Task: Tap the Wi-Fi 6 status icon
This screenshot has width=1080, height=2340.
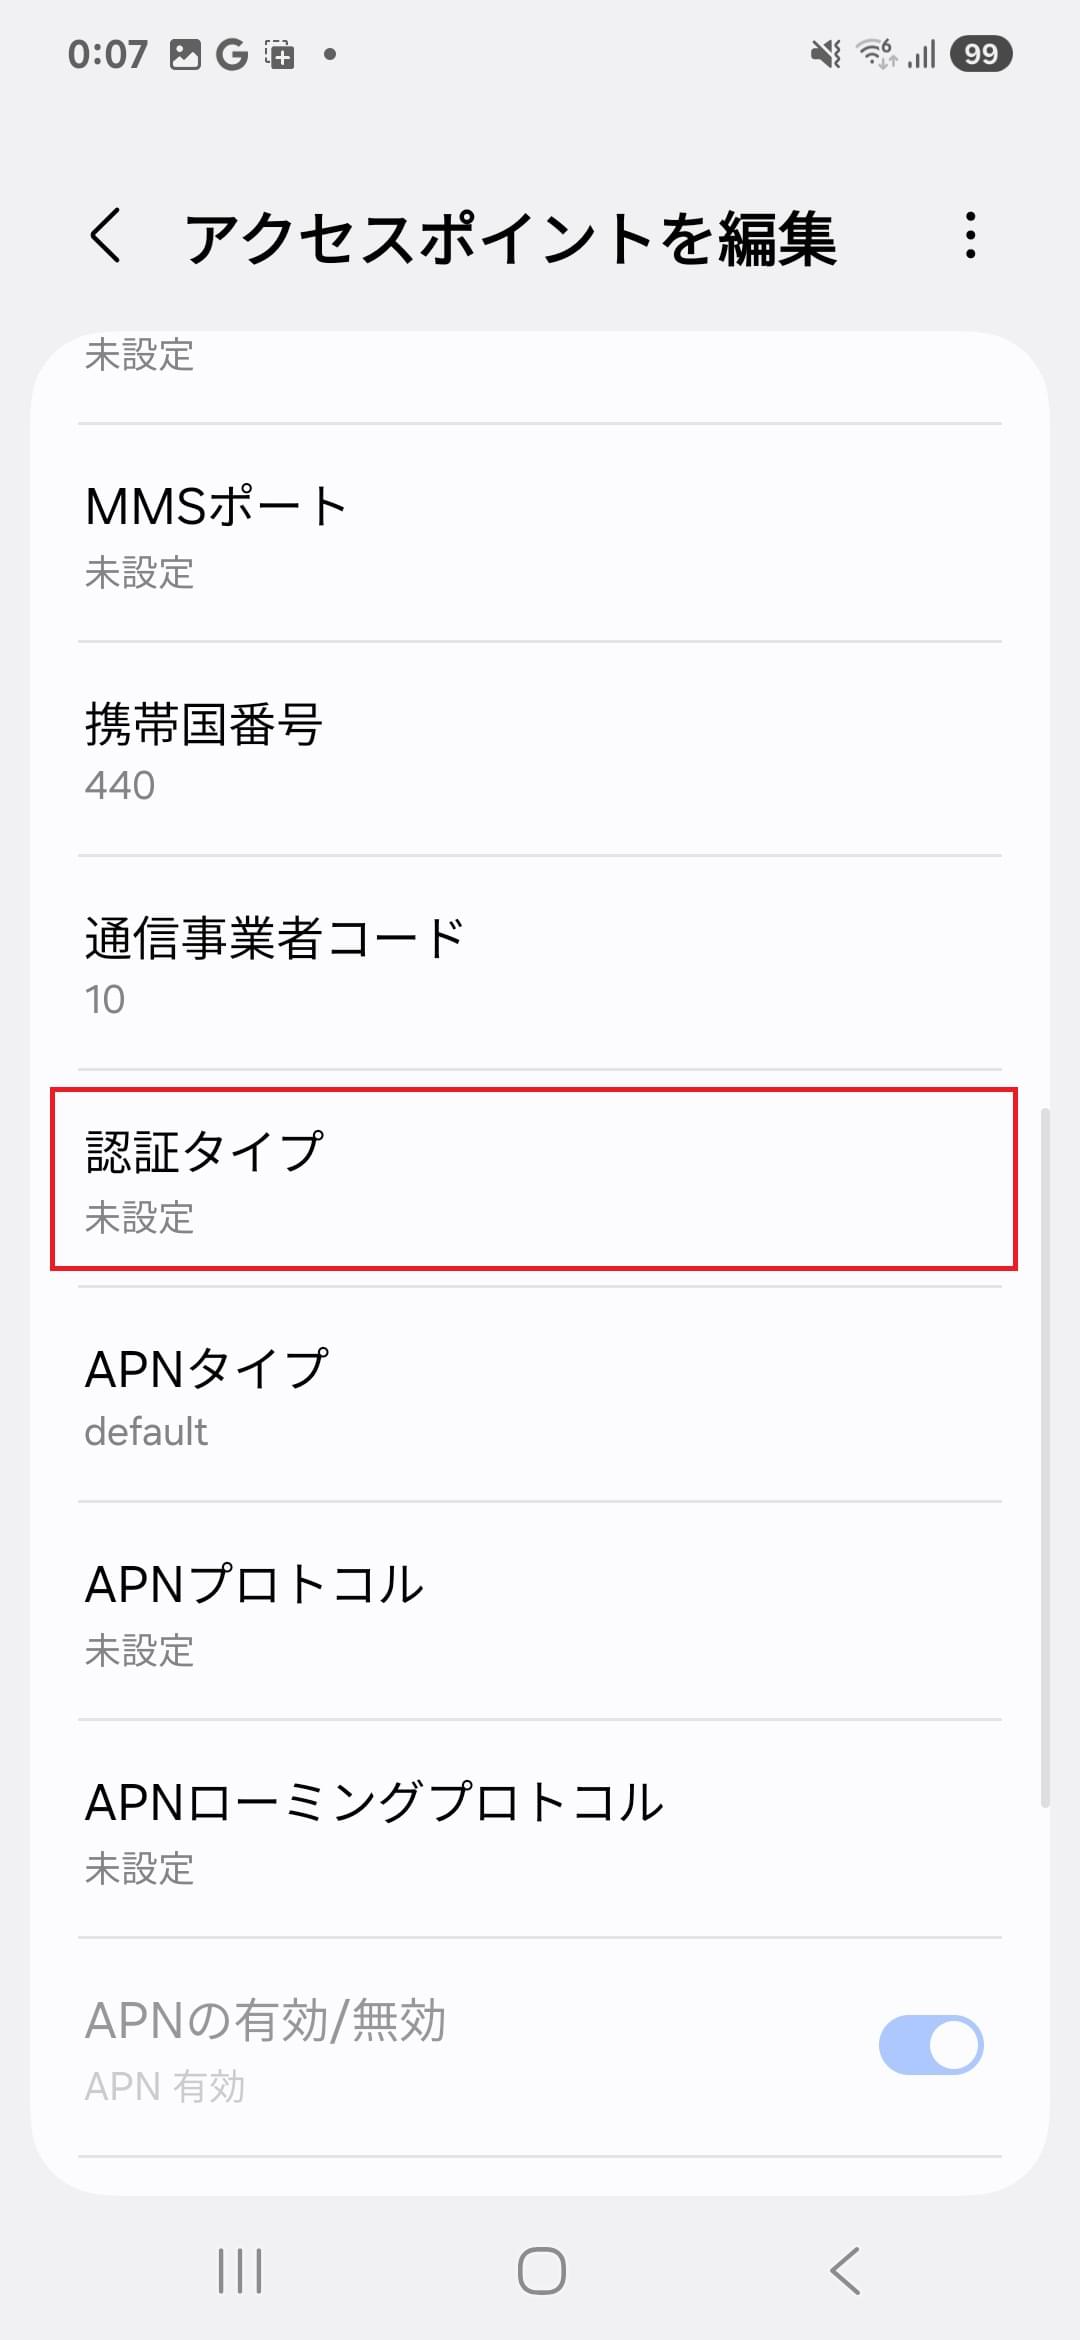Action: click(x=877, y=55)
